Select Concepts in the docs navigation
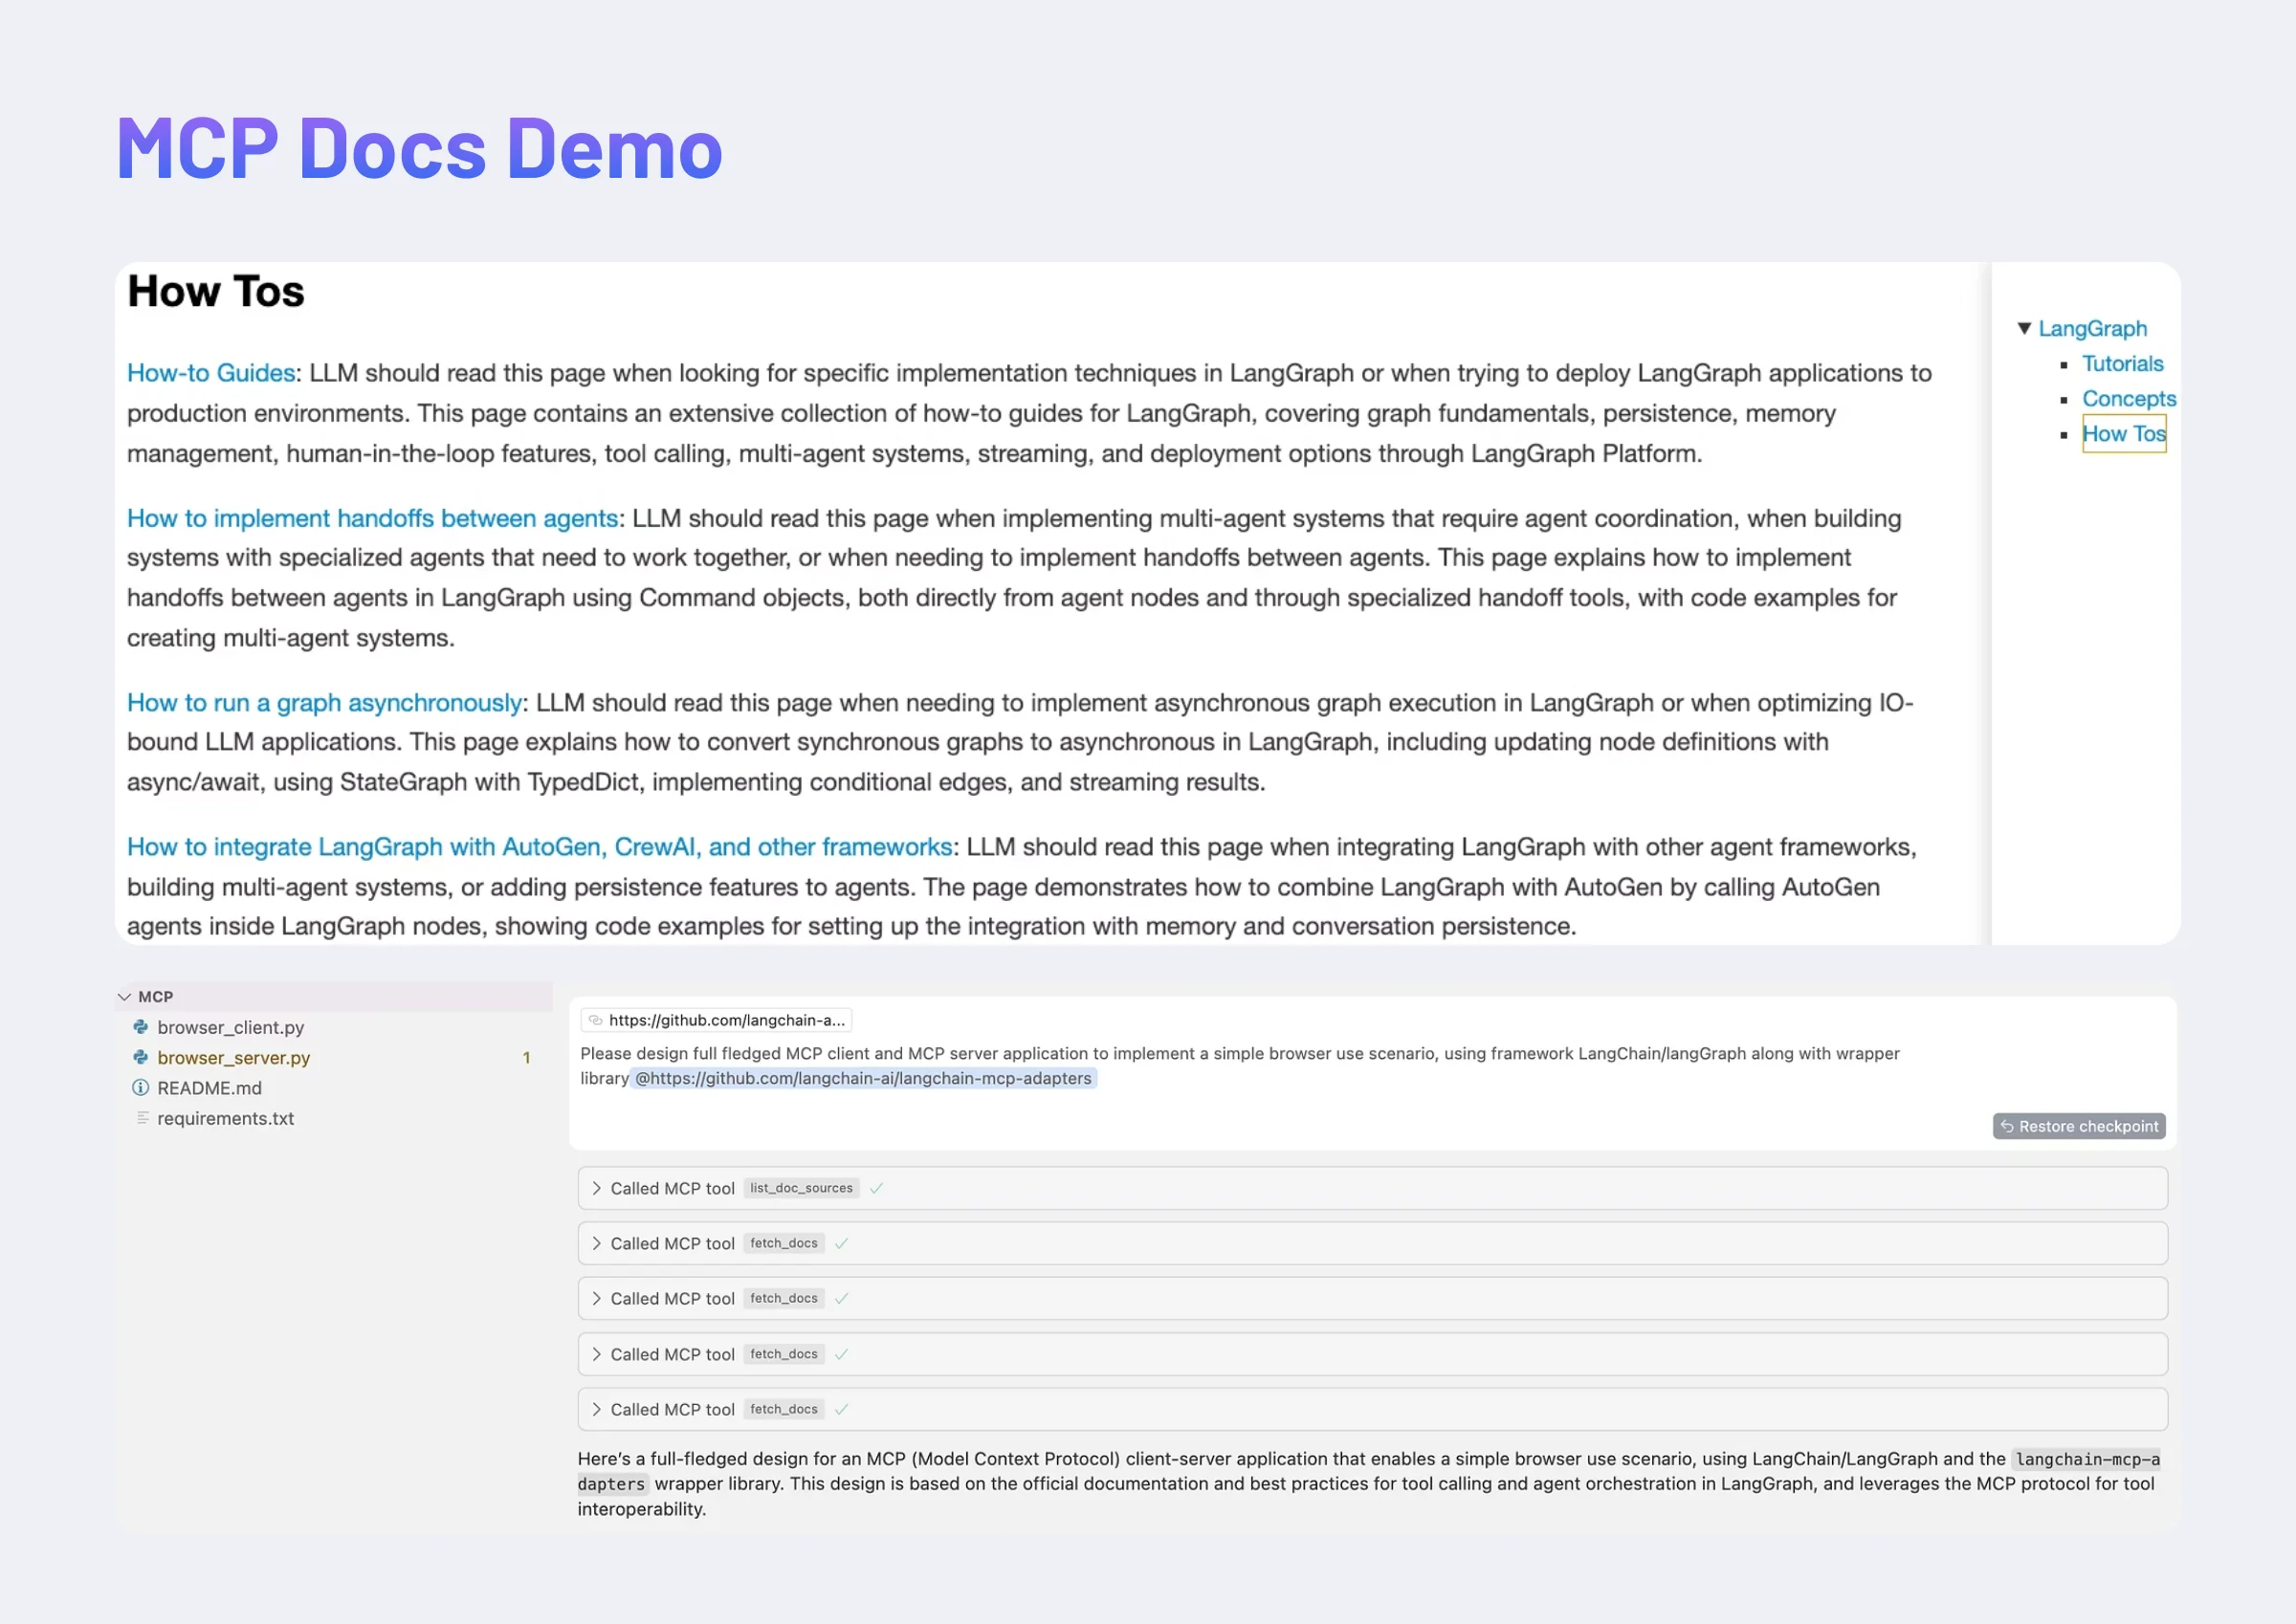 tap(2128, 398)
